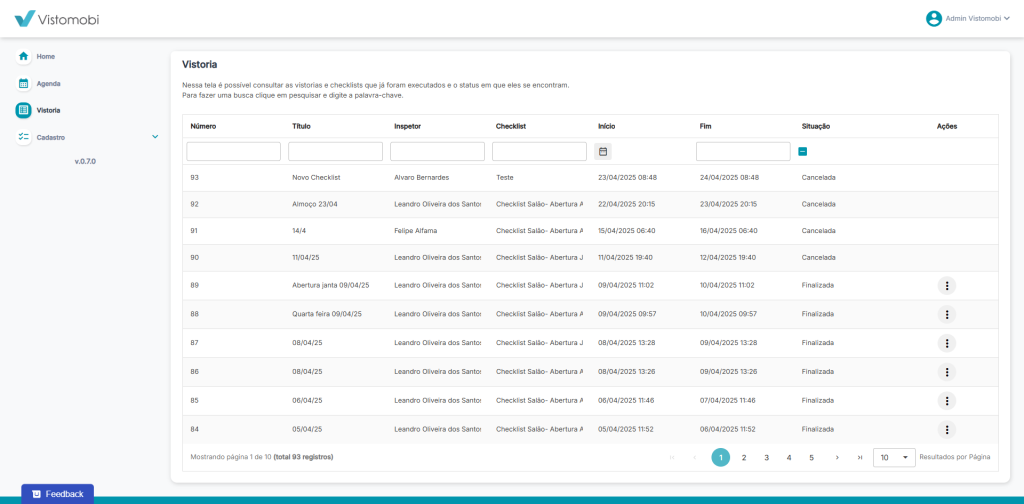
Task: Click the user avatar icon
Action: [x=934, y=19]
